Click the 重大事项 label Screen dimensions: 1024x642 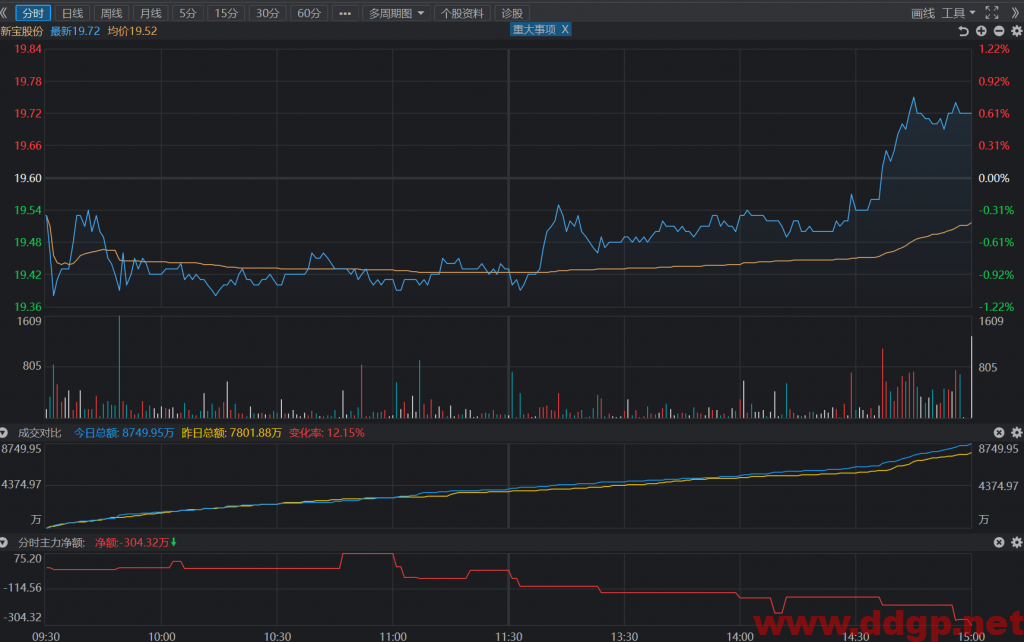[x=534, y=29]
